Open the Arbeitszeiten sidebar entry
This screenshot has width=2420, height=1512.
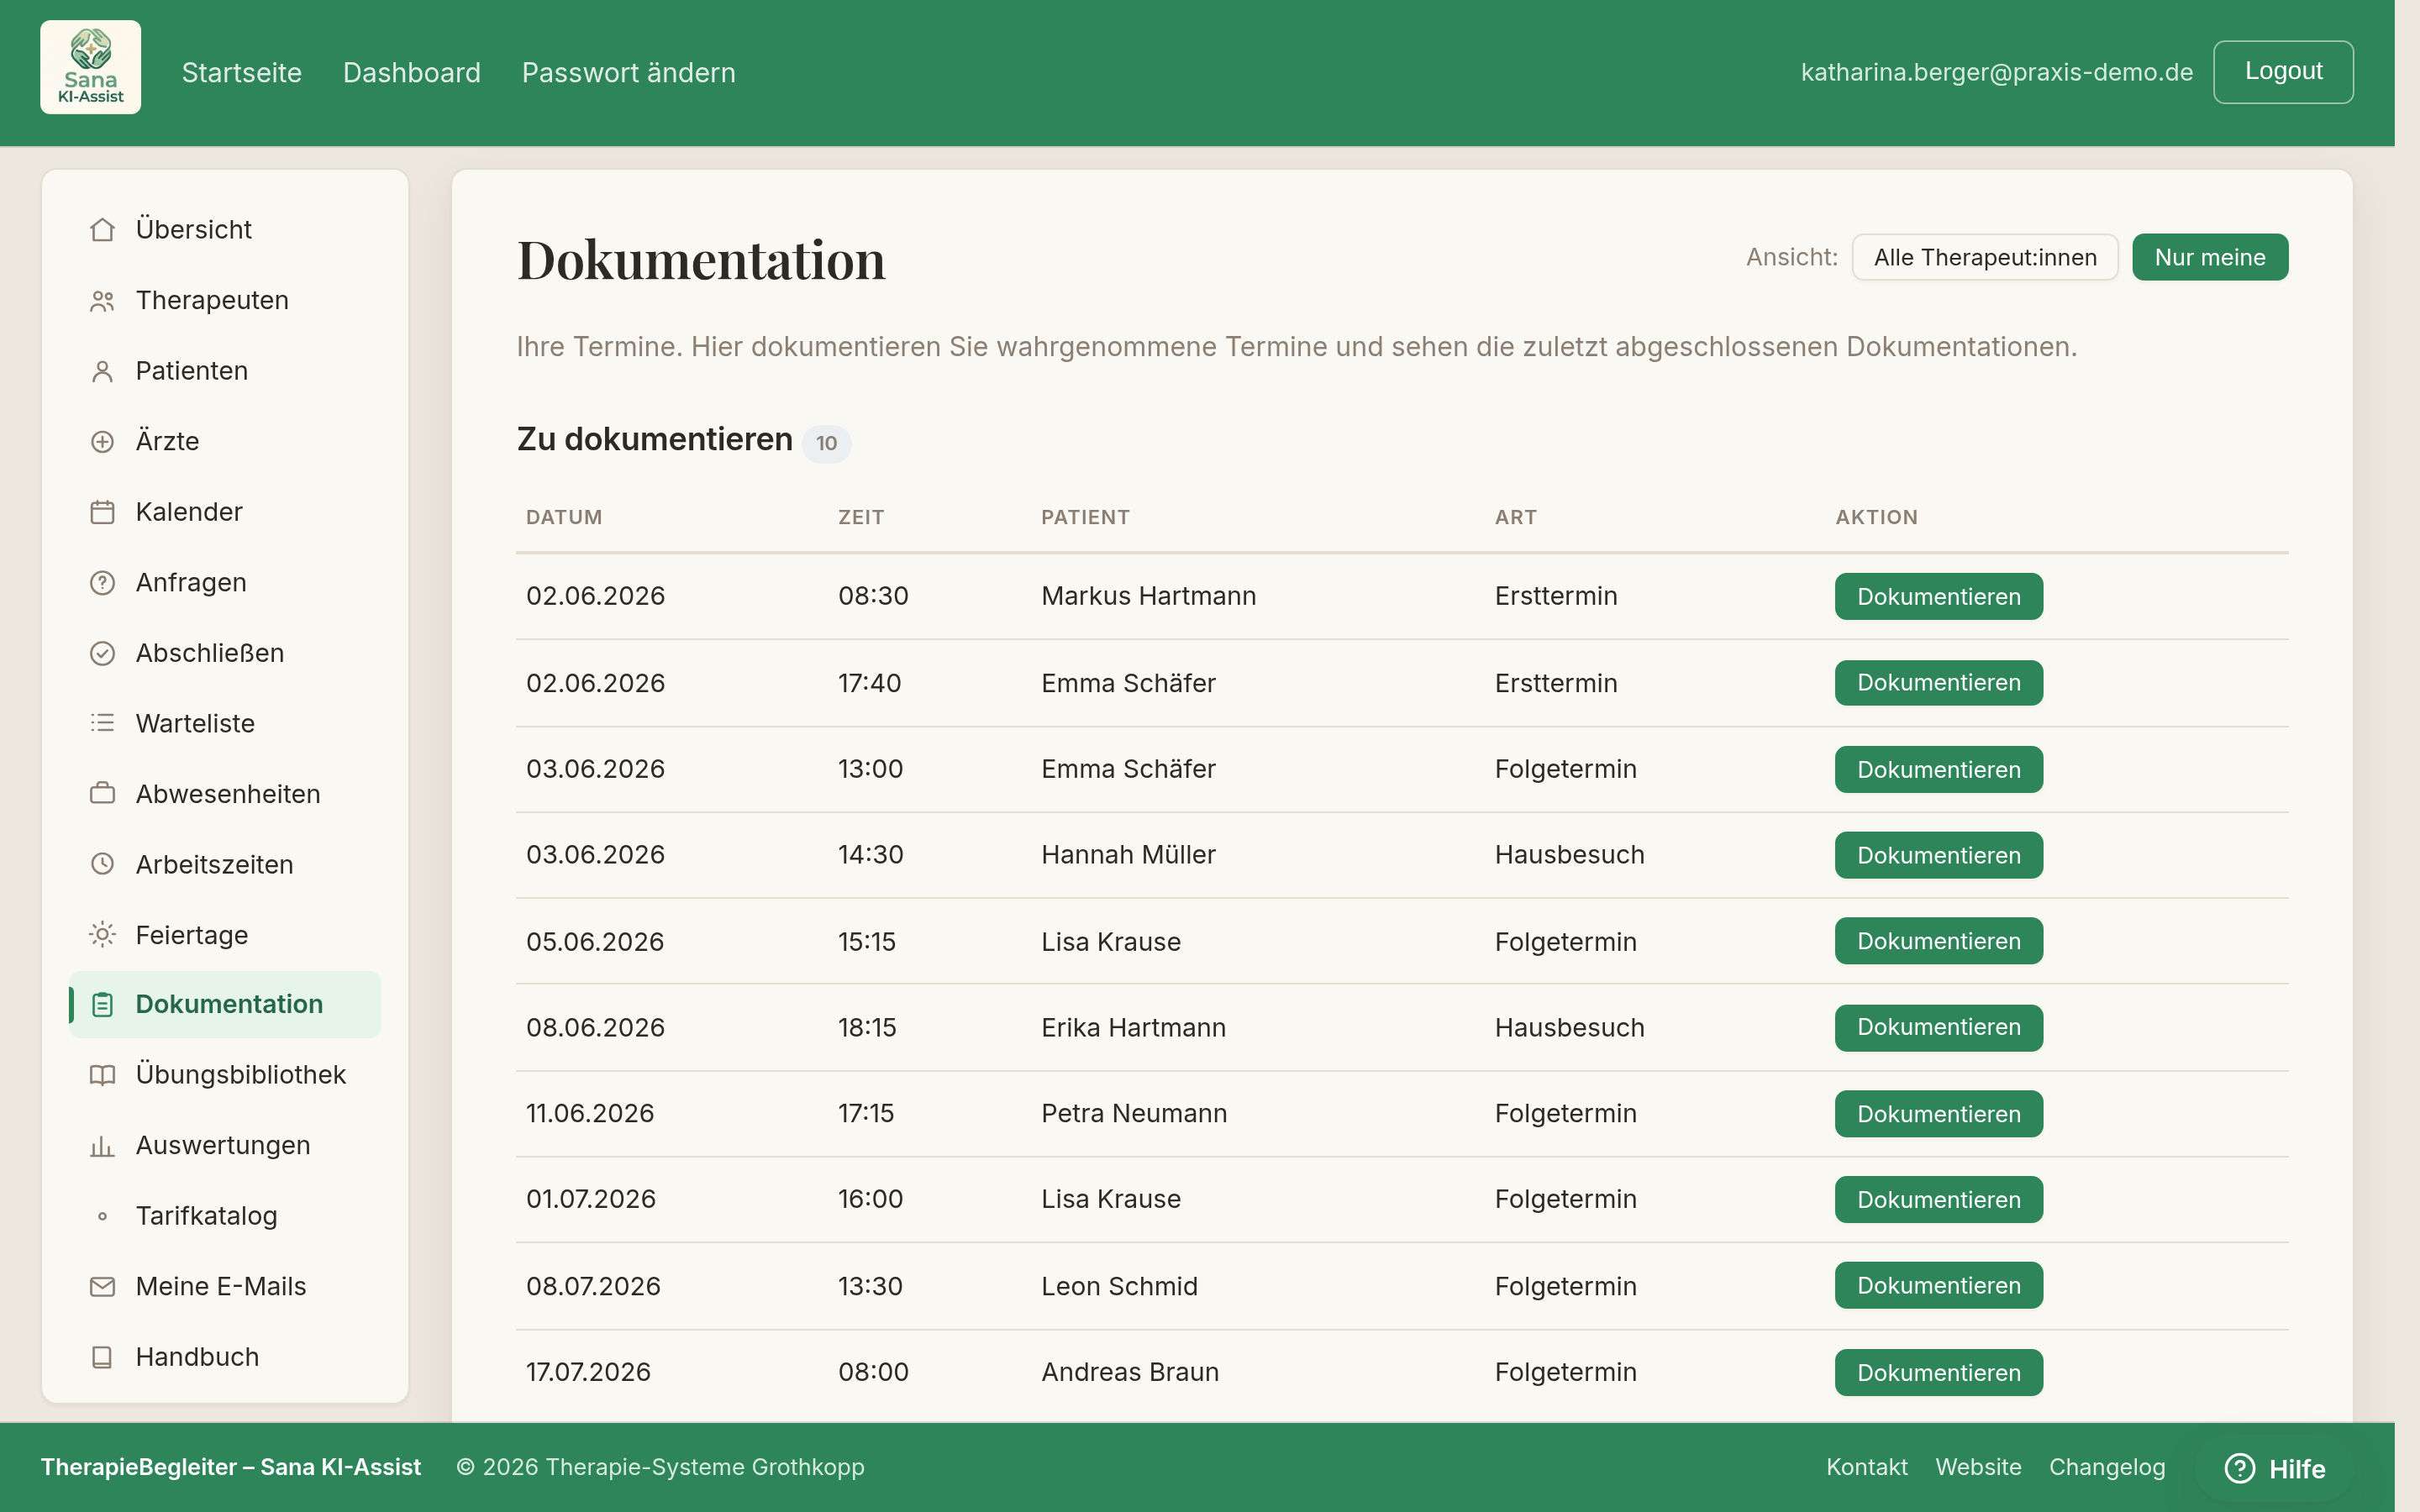[224, 864]
